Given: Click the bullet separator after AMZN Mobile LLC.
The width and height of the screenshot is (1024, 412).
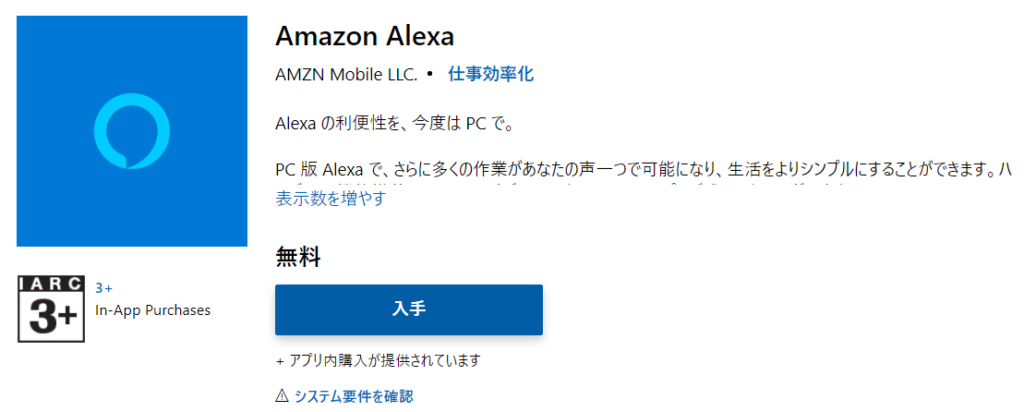Looking at the screenshot, I should pos(430,74).
